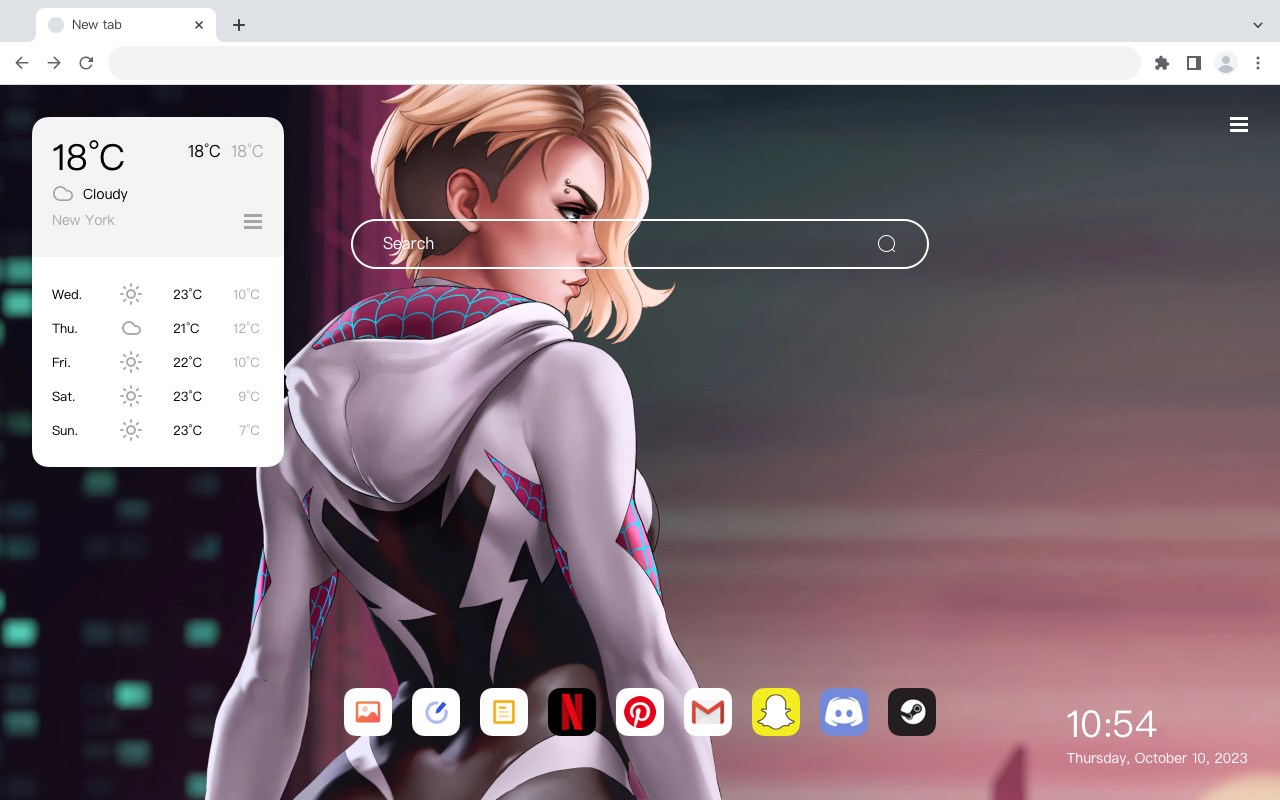
Task: Open a new tab with the plus button
Action: [239, 25]
